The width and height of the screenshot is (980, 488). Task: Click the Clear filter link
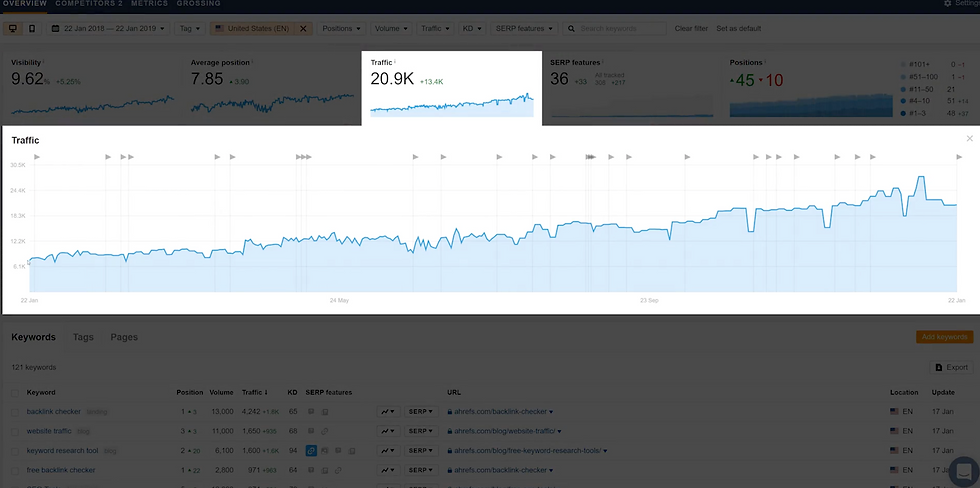(x=691, y=29)
